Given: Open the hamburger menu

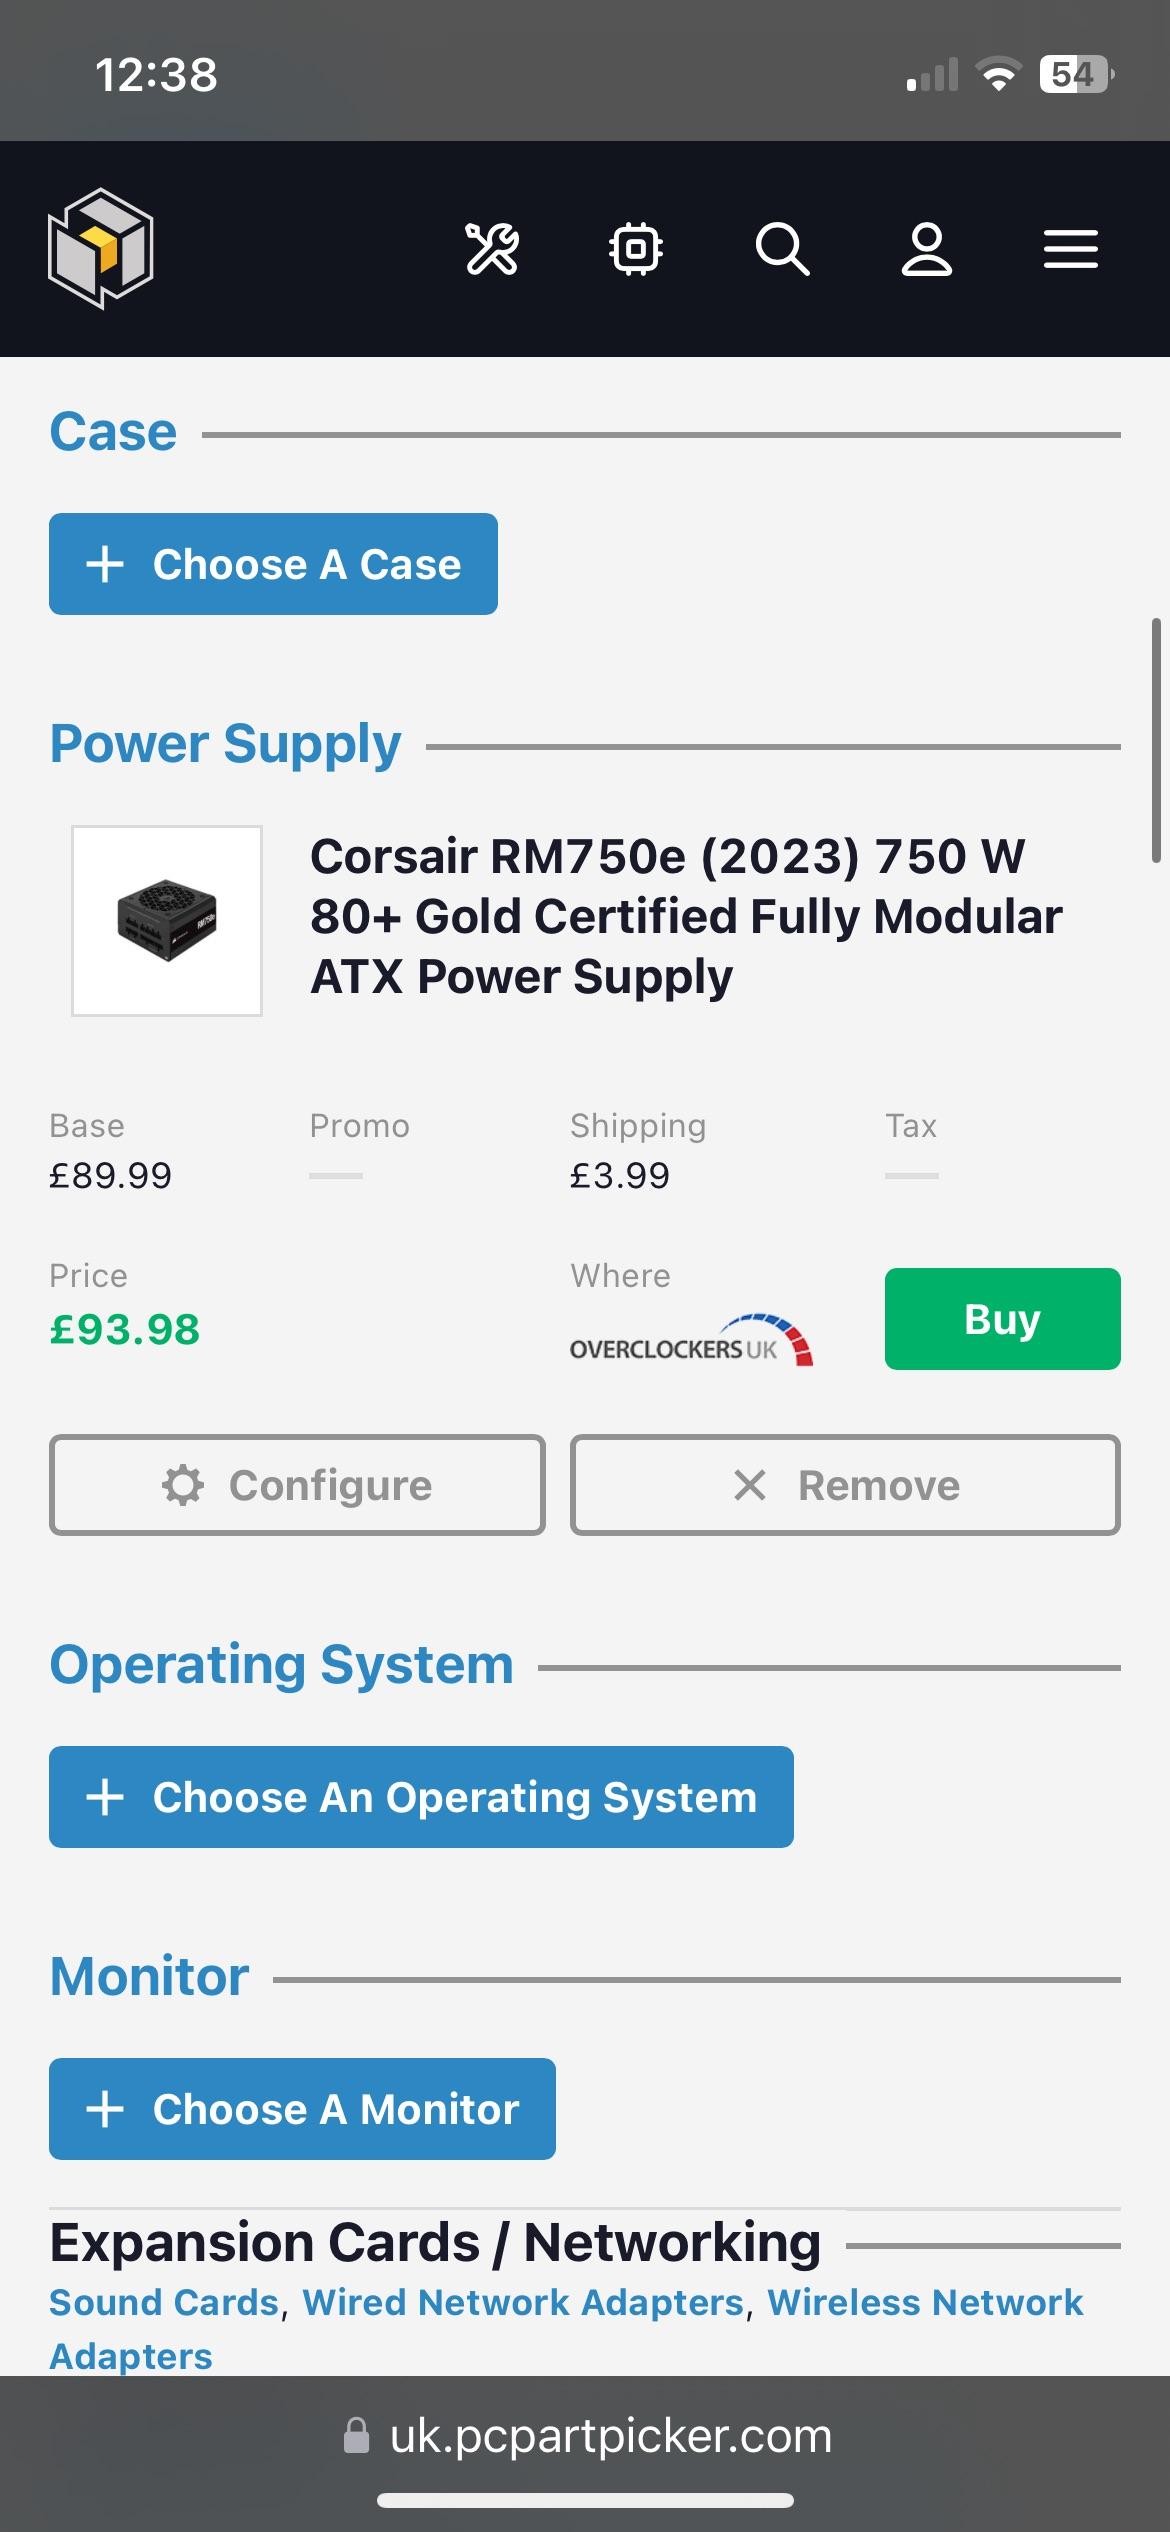Looking at the screenshot, I should click(x=1071, y=249).
